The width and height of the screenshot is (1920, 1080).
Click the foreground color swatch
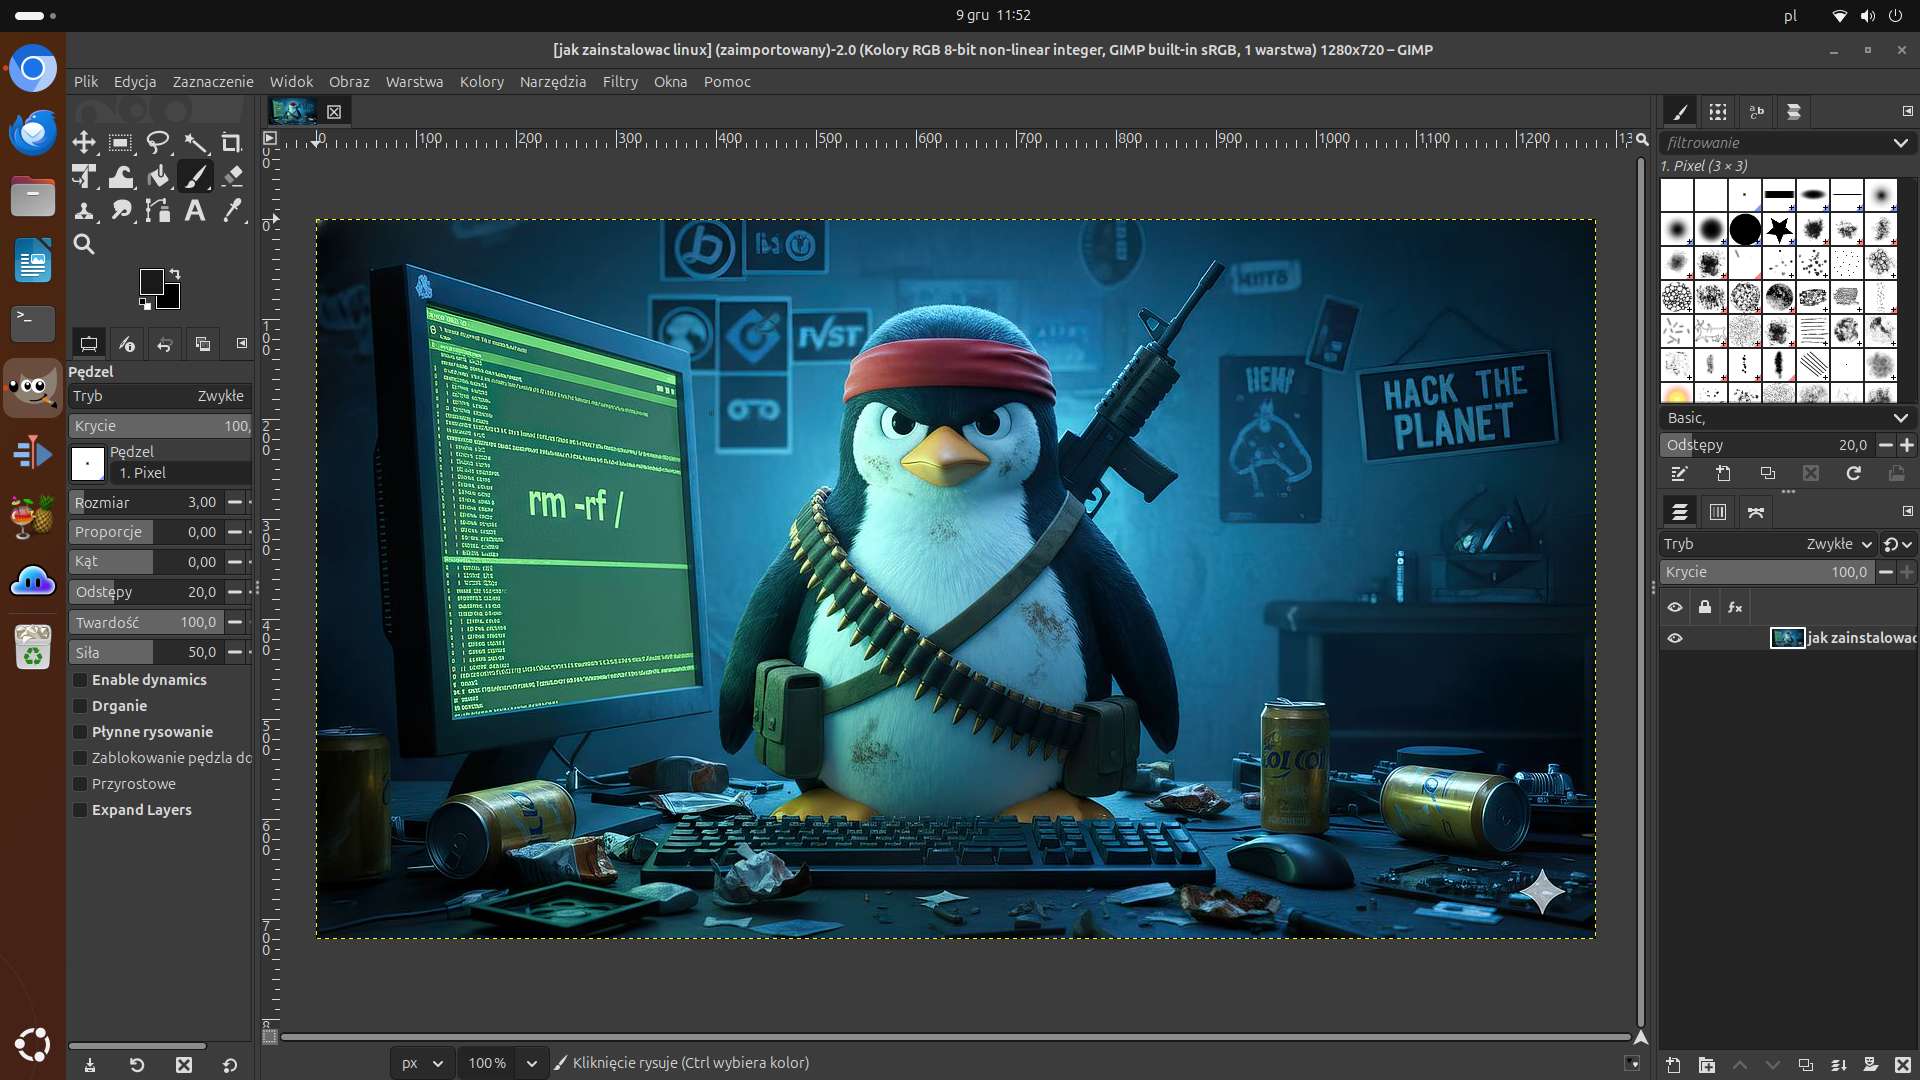152,281
